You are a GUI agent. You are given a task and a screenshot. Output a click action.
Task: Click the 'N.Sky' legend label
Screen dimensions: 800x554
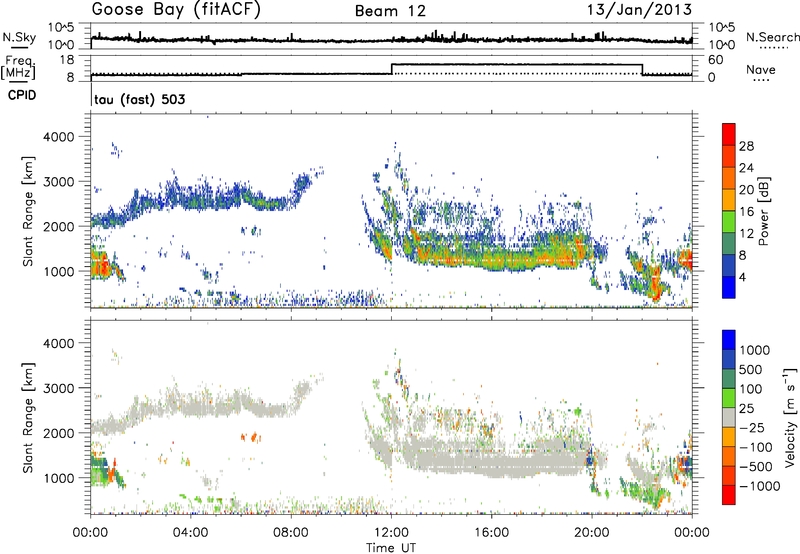[x=19, y=37]
